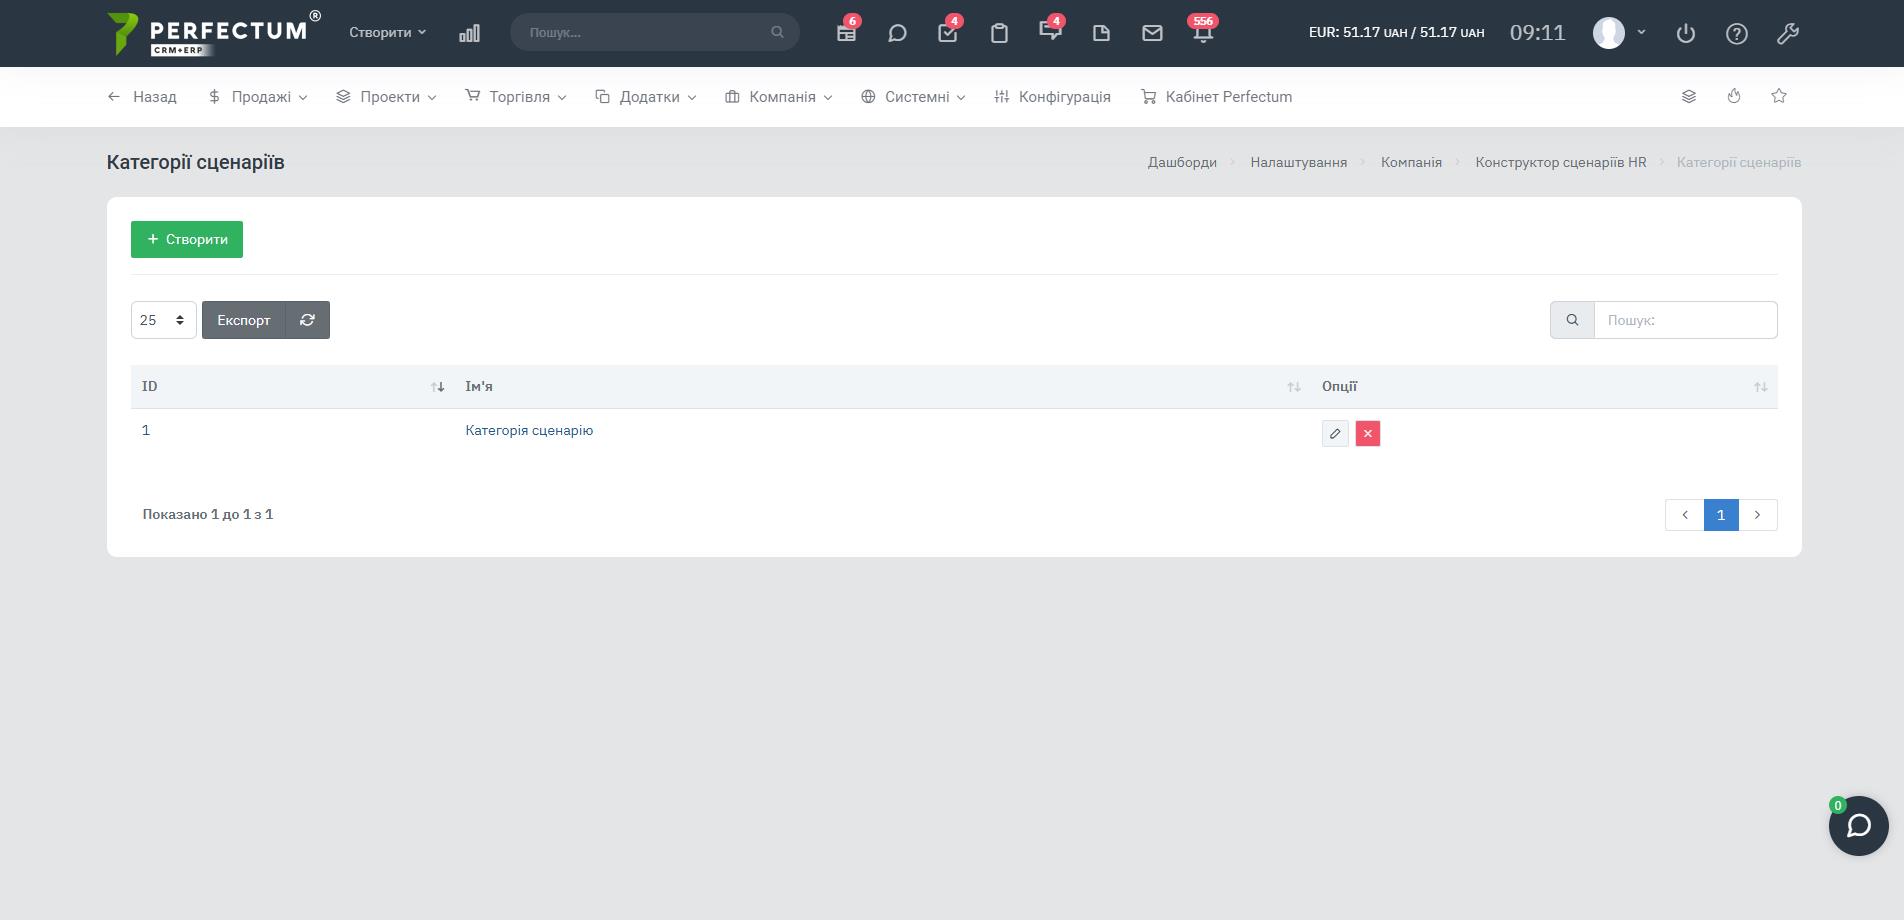The width and height of the screenshot is (1904, 920).
Task: Open the mail envelope icon
Action: coord(1152,33)
